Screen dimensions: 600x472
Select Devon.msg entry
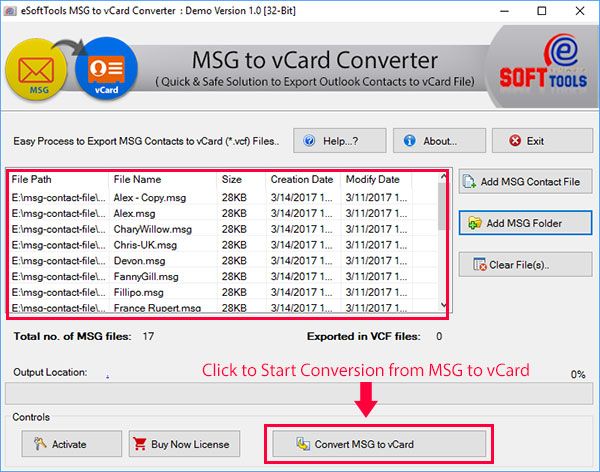(x=223, y=261)
